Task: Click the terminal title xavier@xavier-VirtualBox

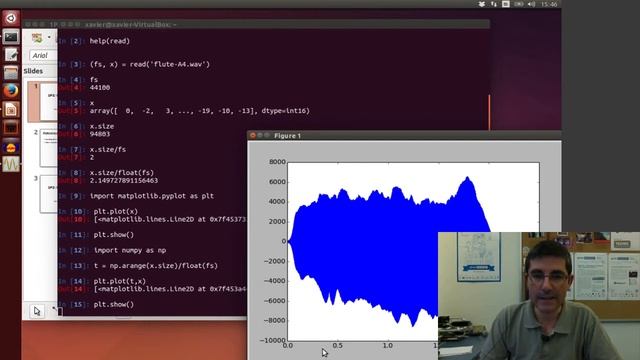Action: (131, 24)
